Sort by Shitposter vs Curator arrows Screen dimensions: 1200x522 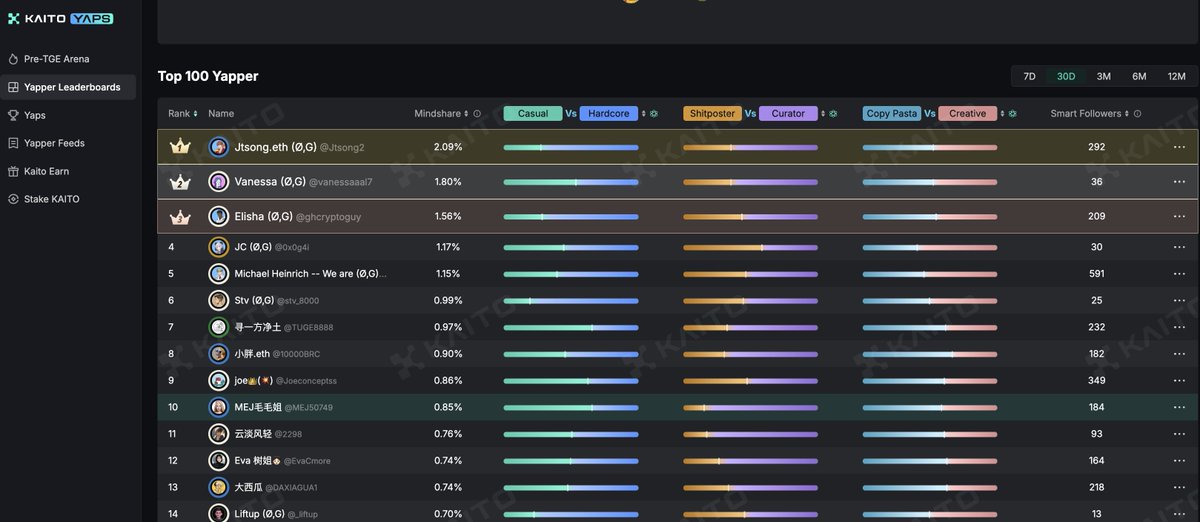[823, 114]
